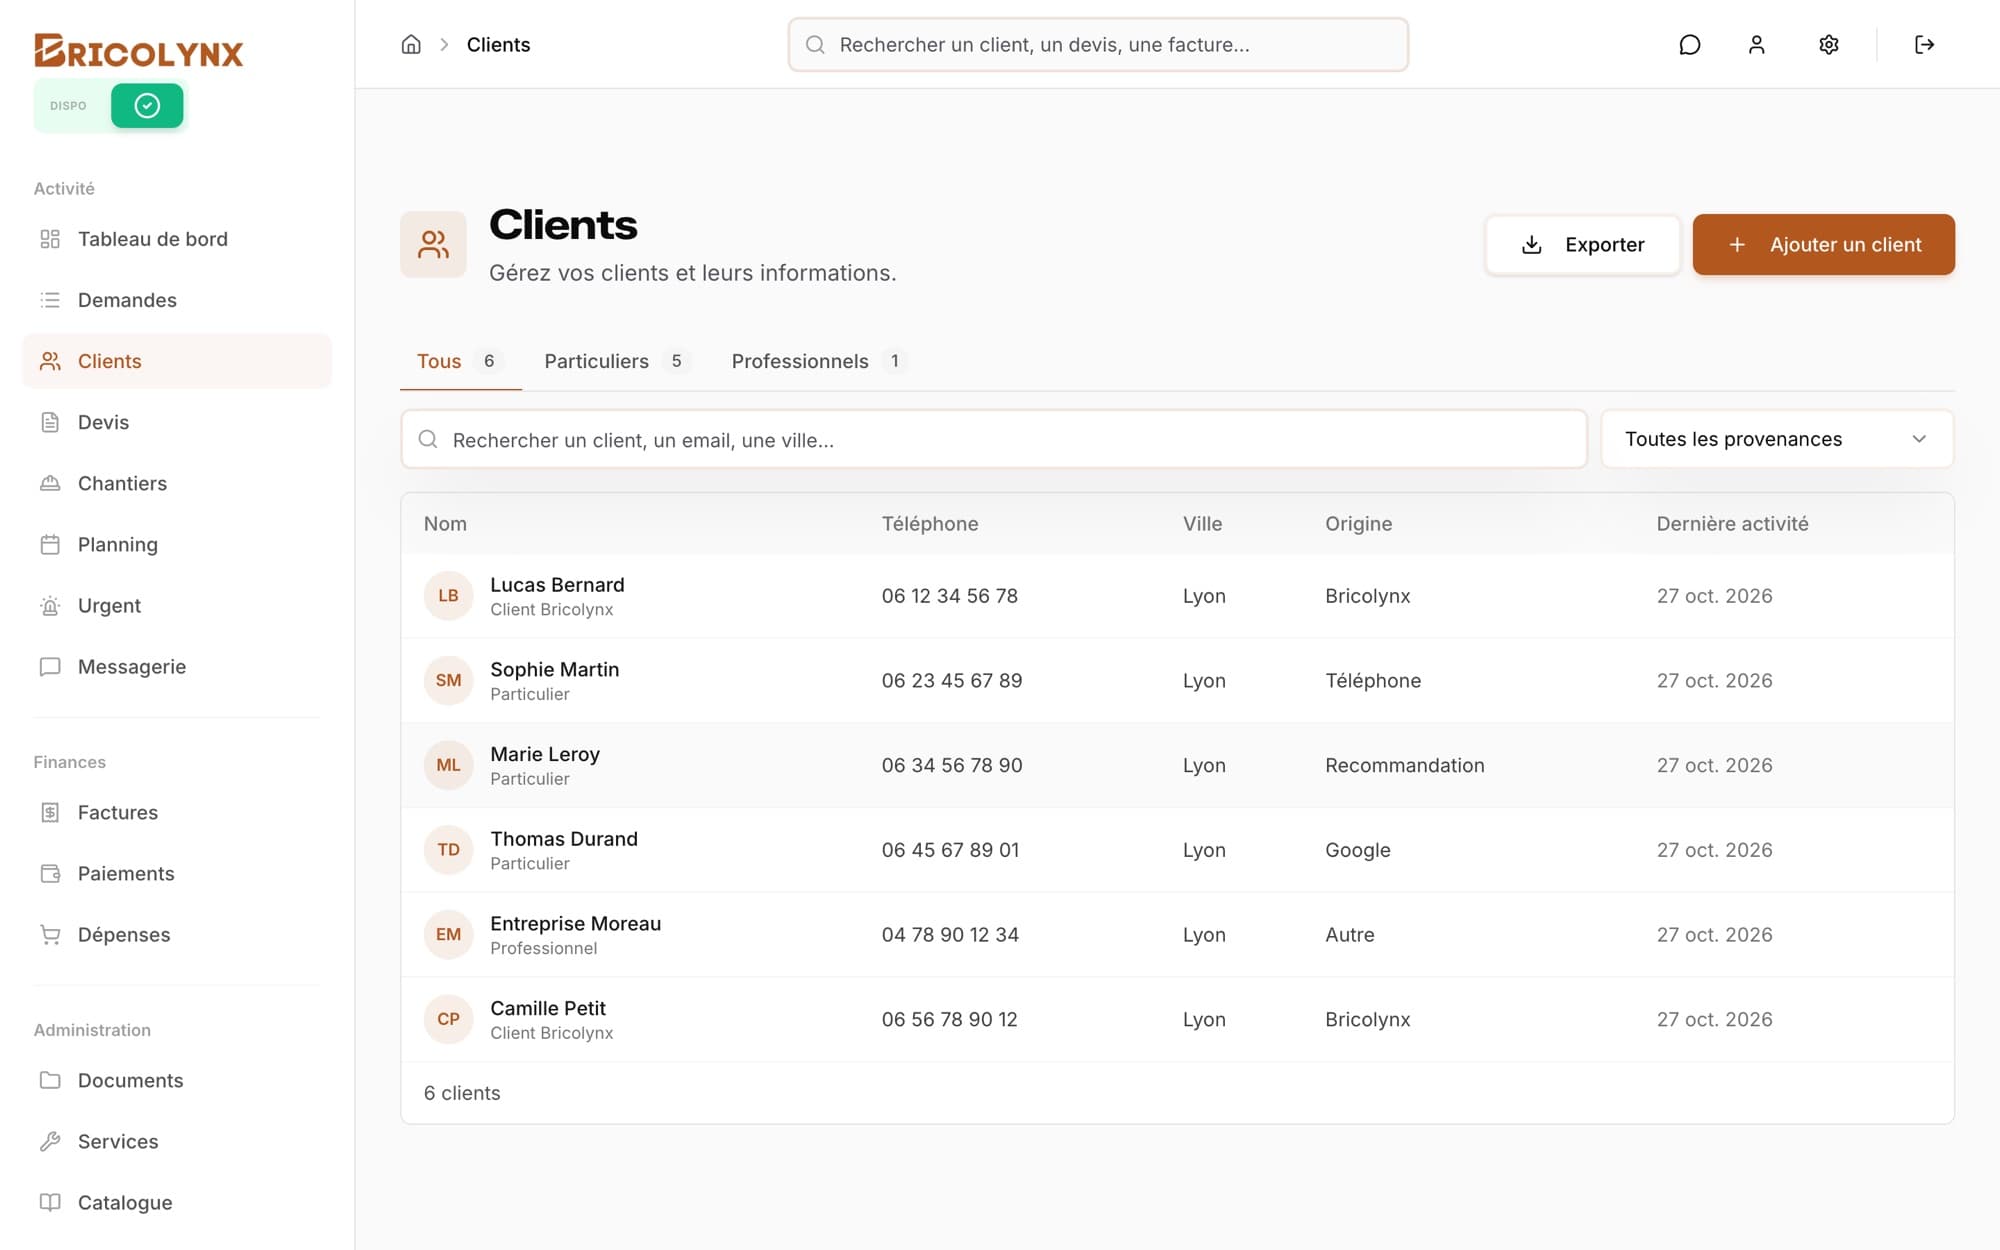This screenshot has width=2000, height=1250.
Task: Select Clients in the sidebar menu
Action: point(177,361)
